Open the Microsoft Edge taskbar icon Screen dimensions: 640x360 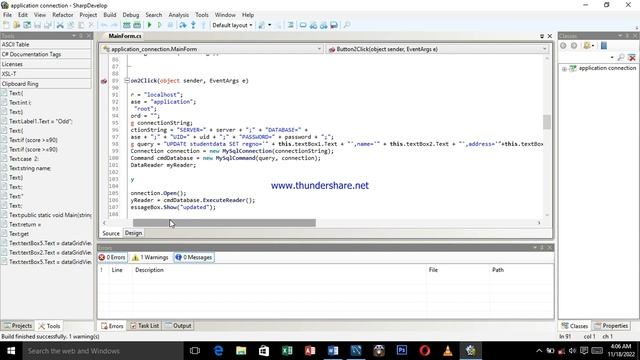point(218,351)
